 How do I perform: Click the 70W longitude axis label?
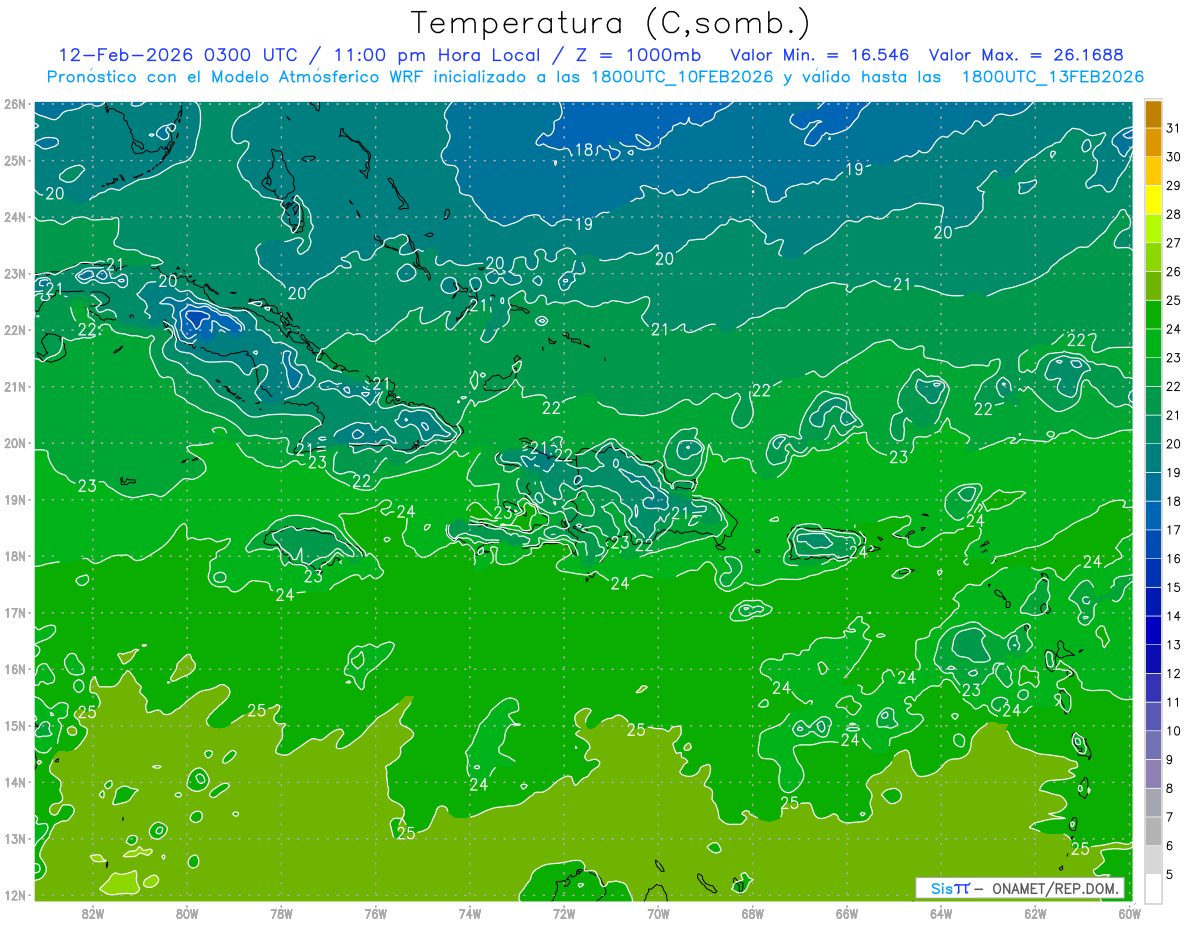658,913
